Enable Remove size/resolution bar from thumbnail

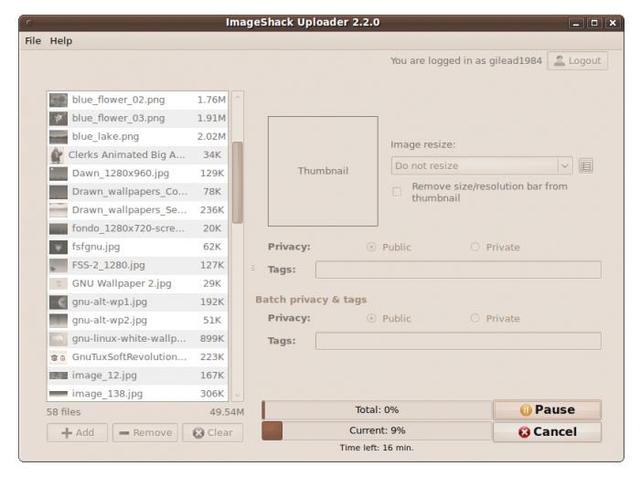coord(397,192)
